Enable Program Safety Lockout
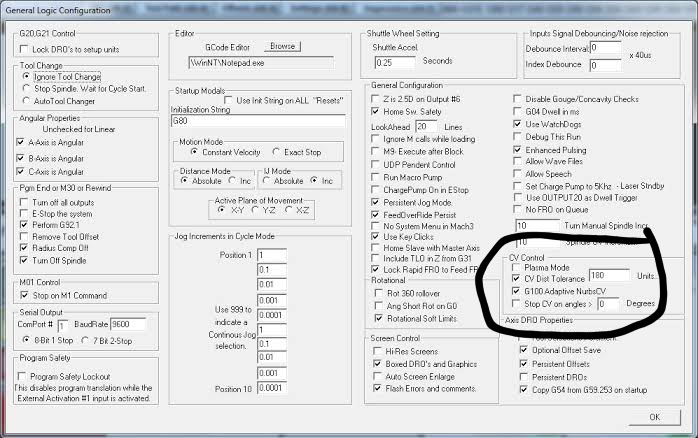 pos(21,376)
